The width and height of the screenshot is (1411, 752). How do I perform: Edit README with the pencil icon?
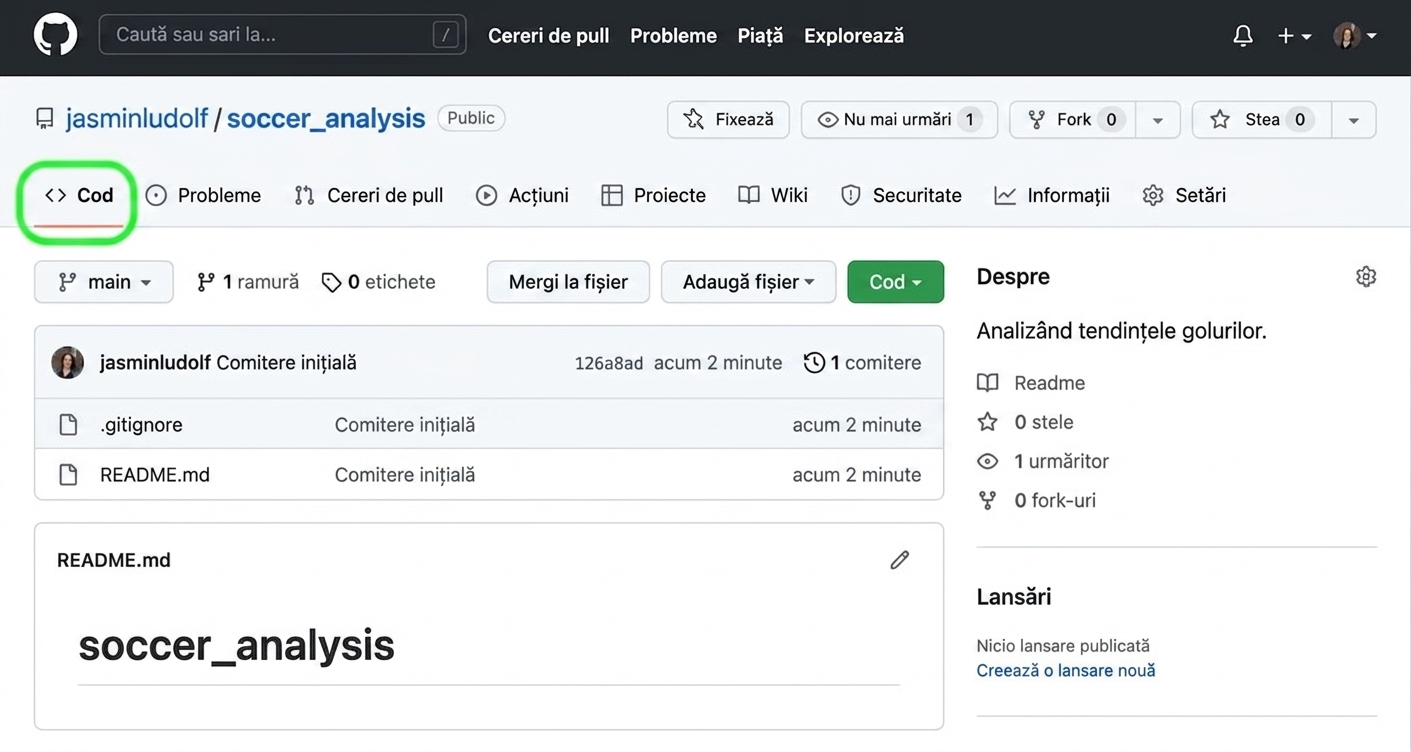click(900, 560)
